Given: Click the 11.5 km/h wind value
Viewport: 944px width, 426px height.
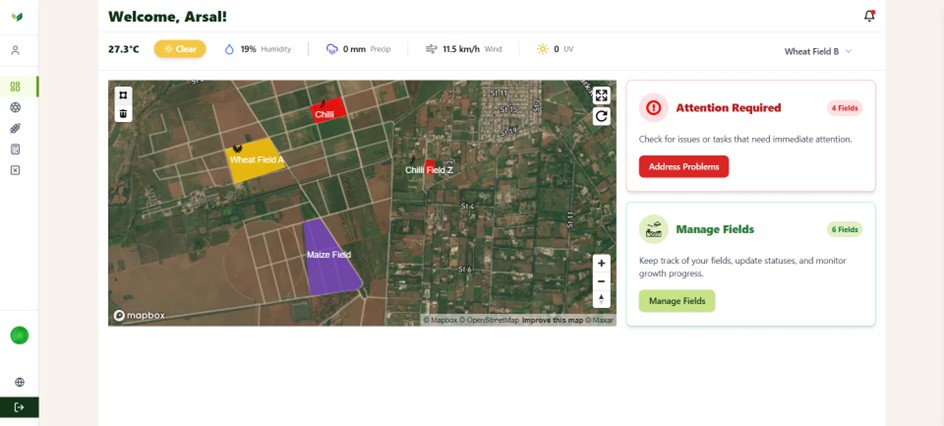Looking at the screenshot, I should [461, 49].
